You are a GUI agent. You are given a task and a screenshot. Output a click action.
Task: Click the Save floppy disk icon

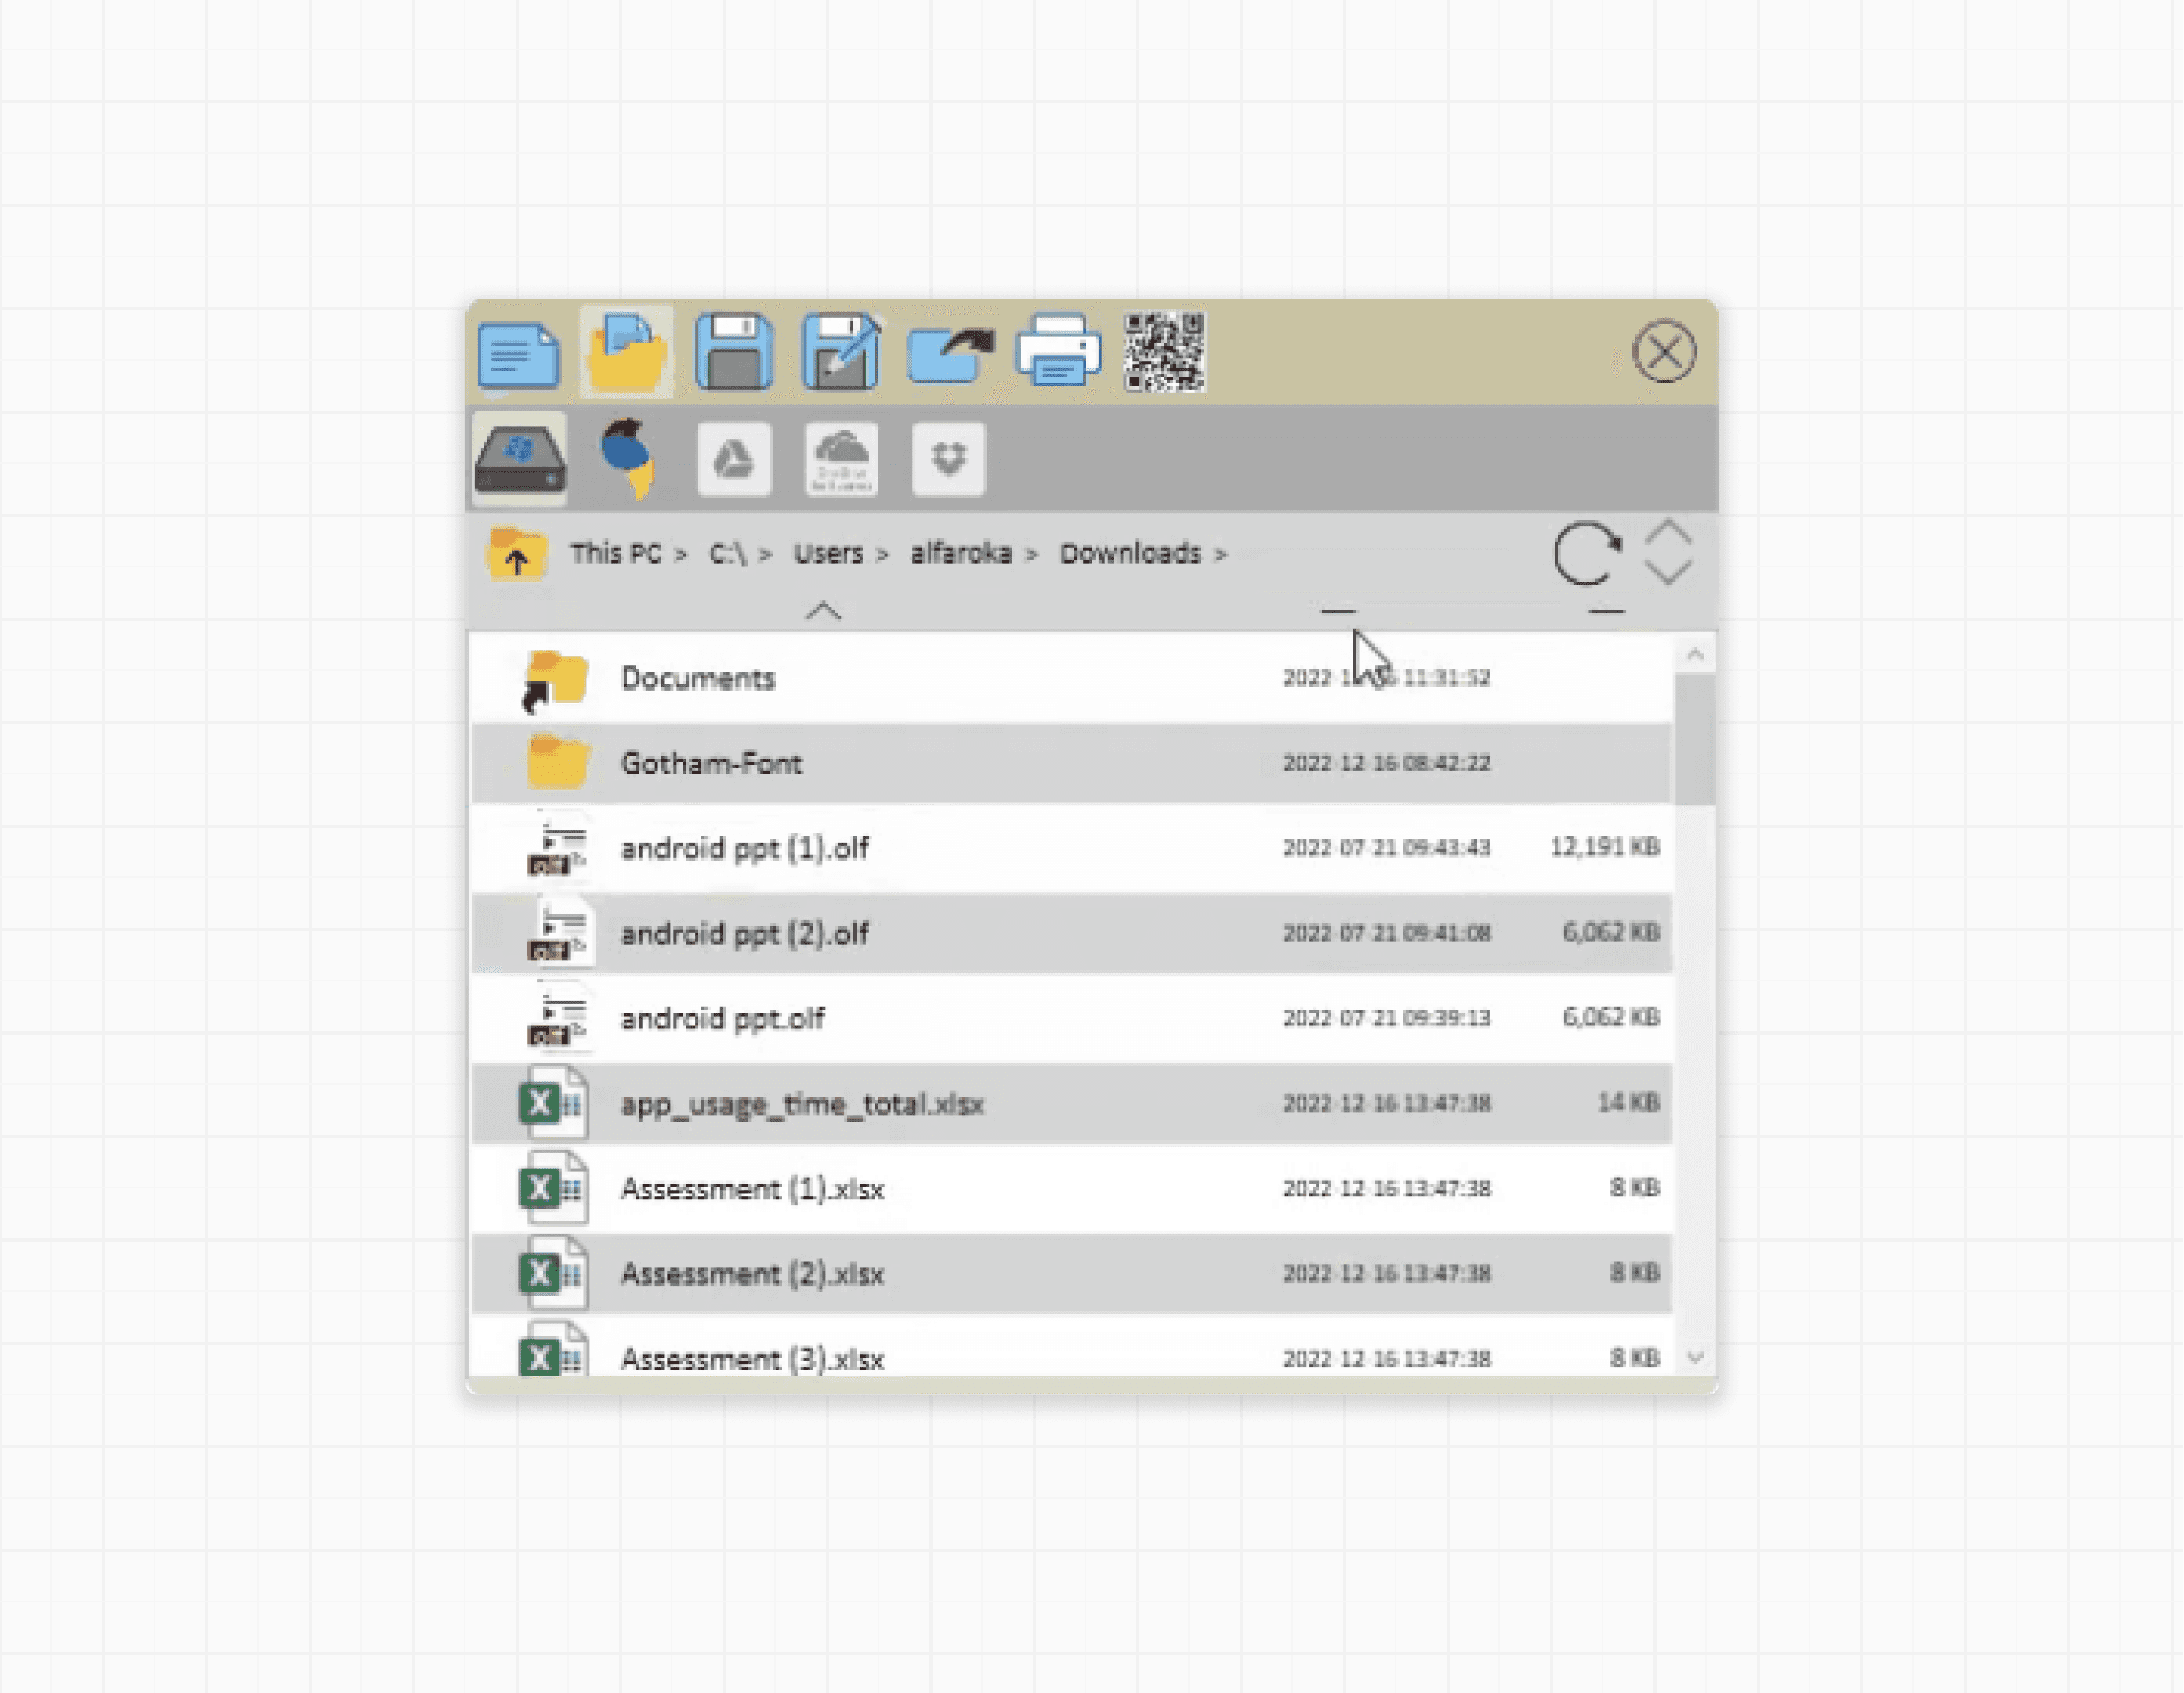[734, 352]
